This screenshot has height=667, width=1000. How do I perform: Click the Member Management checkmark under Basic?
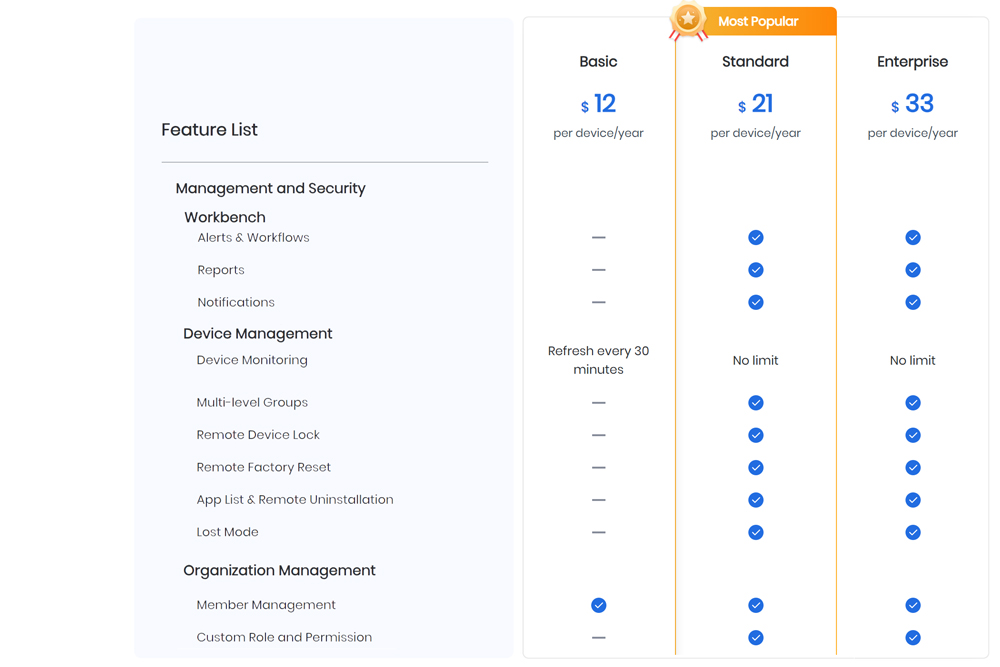tap(598, 605)
